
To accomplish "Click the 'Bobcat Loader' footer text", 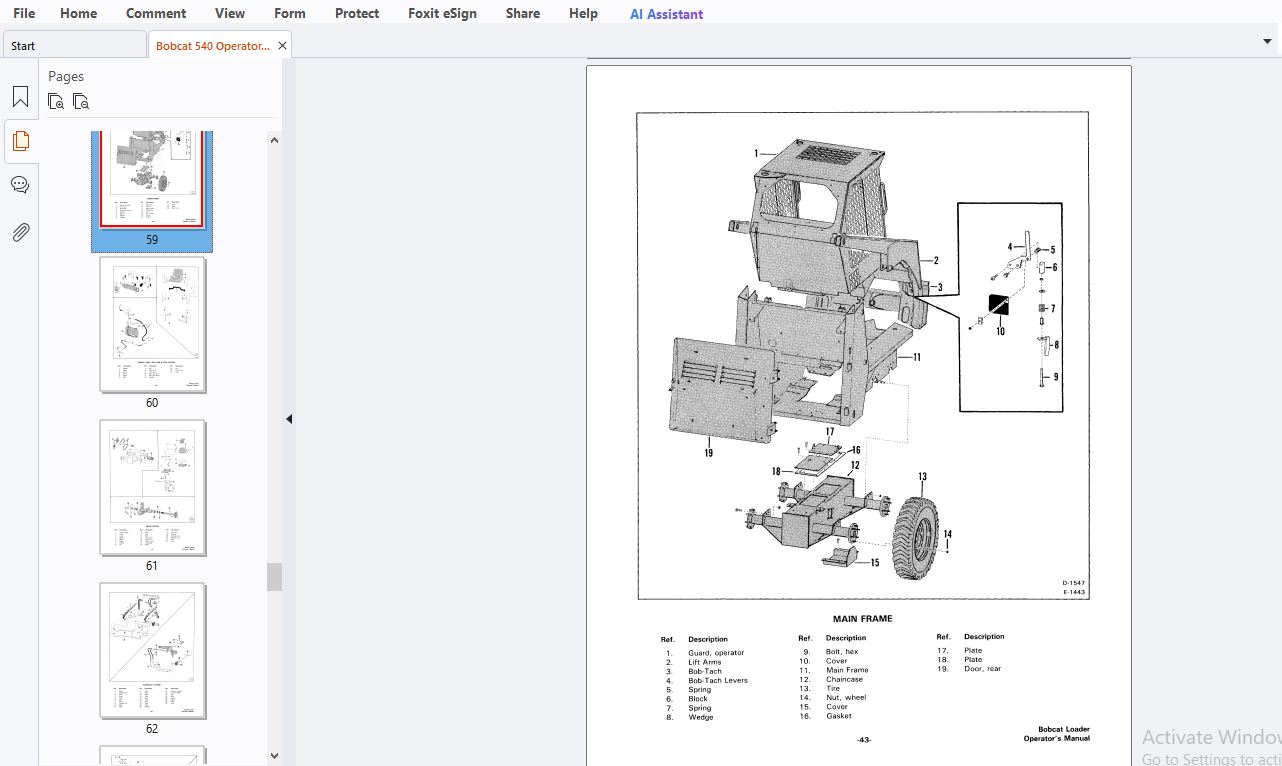I will tap(1063, 730).
